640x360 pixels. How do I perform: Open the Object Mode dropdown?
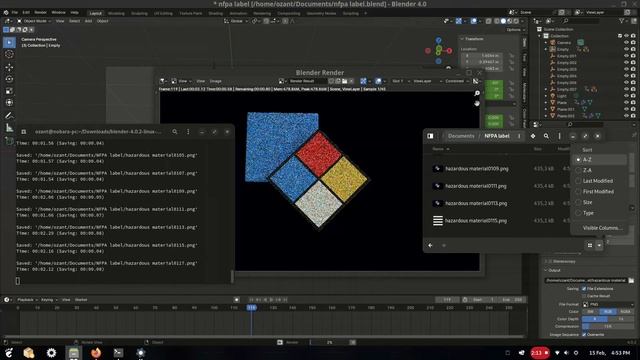point(34,21)
